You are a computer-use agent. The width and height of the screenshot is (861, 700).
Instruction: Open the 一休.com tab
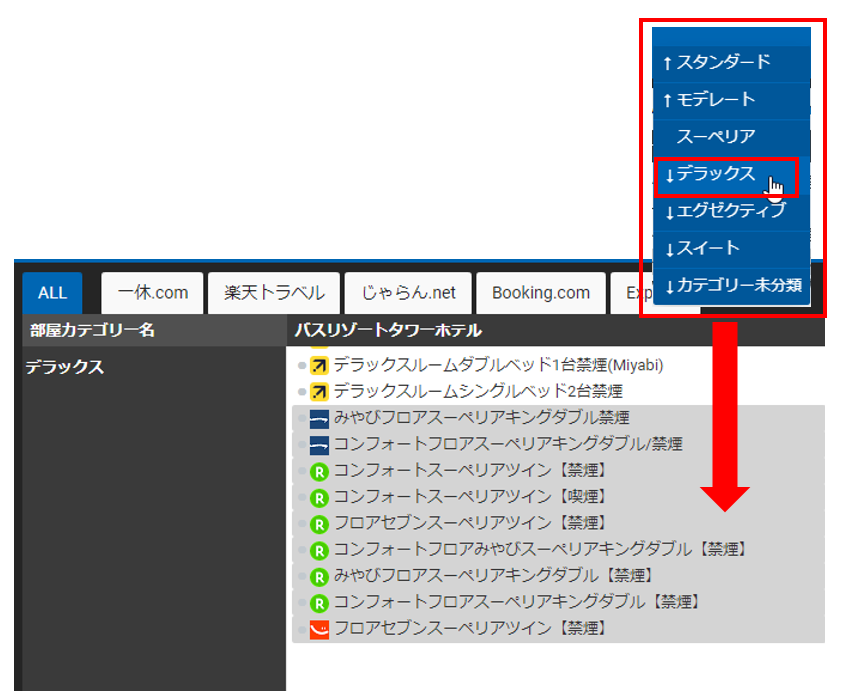[x=152, y=293]
